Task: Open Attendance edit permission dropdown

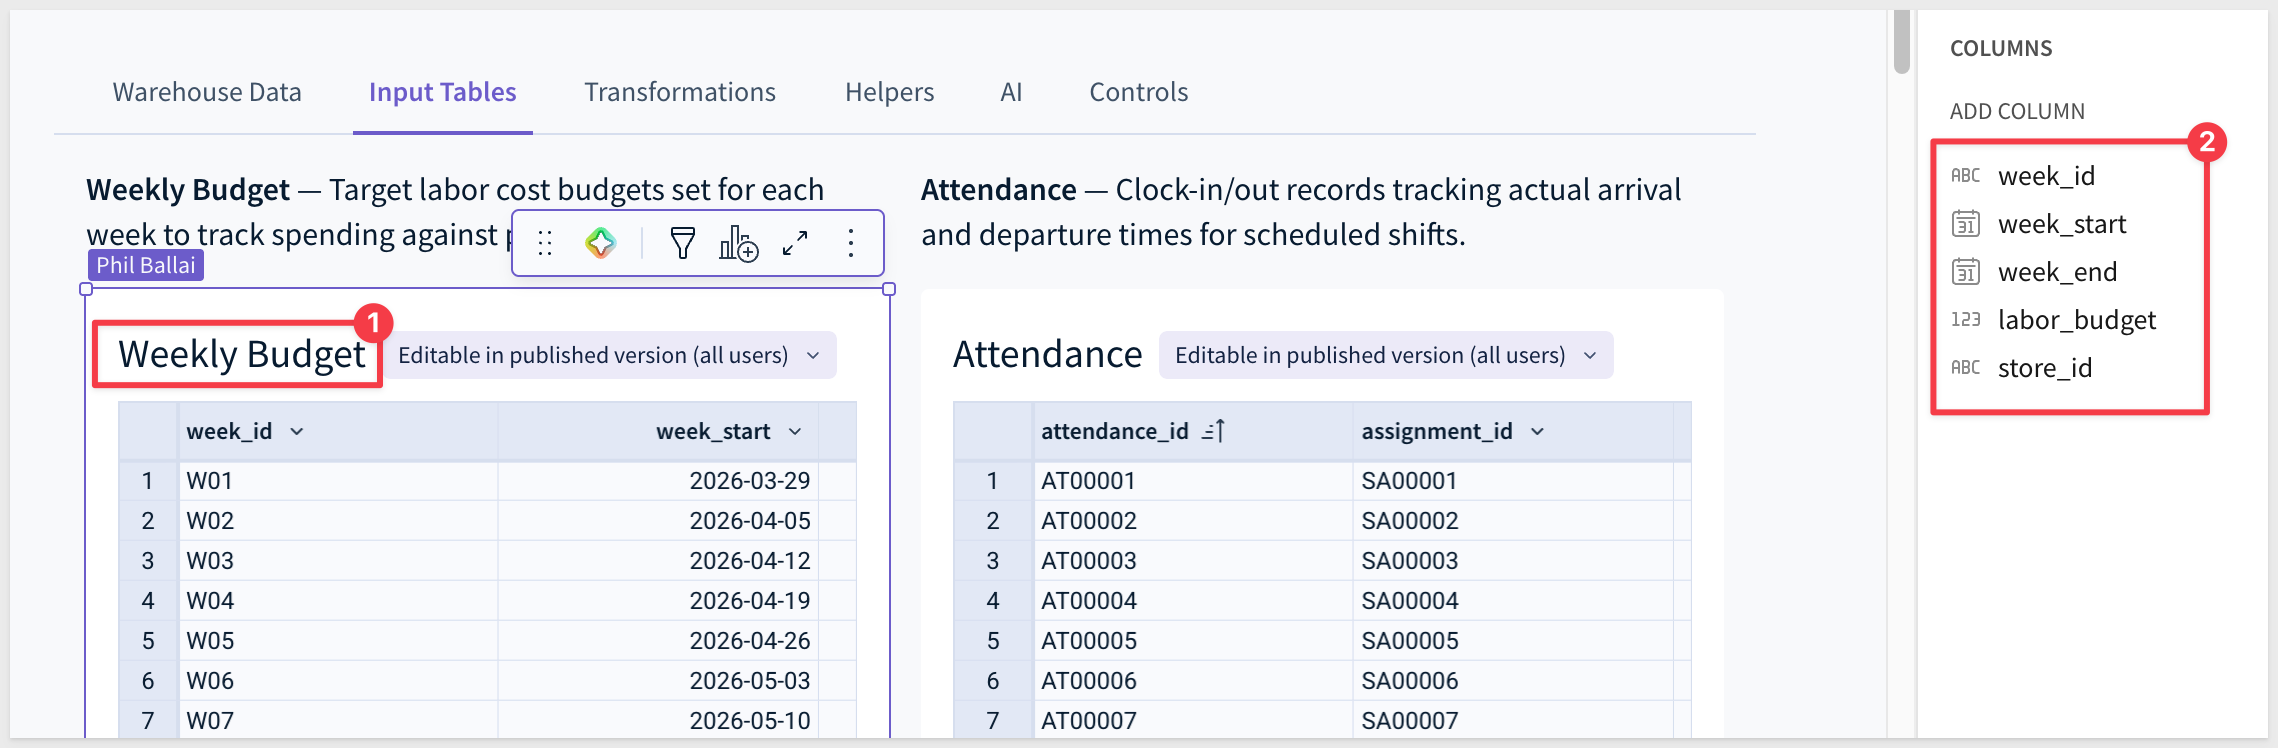Action: pyautogui.click(x=1386, y=355)
